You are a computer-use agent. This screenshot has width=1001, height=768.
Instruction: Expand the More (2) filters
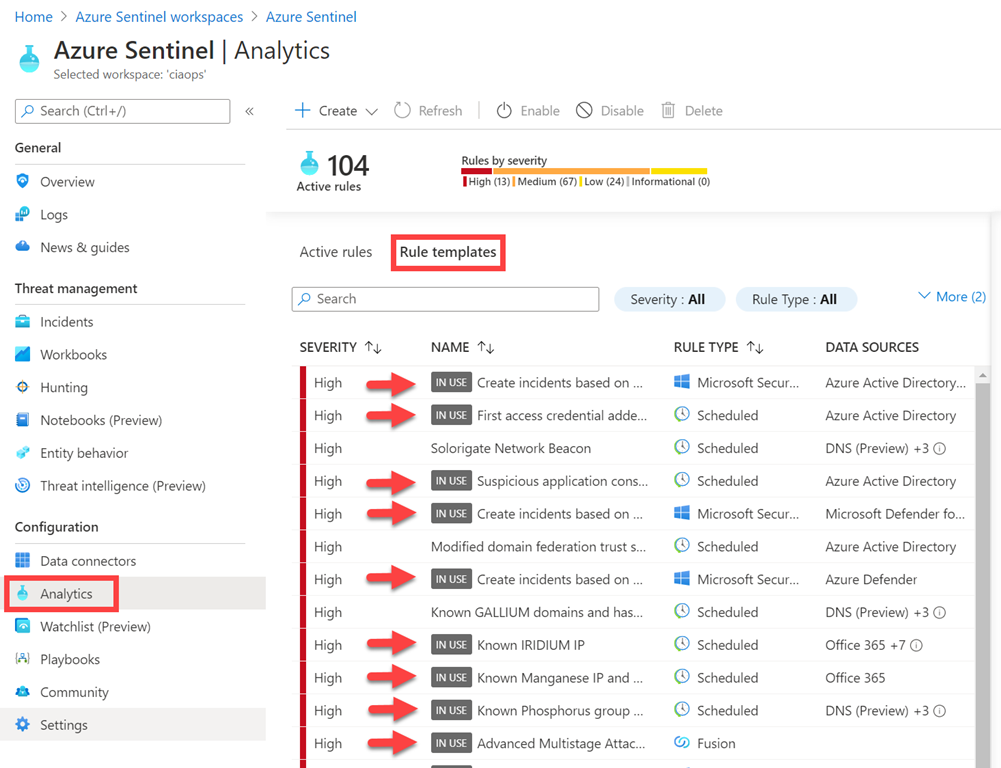tap(951, 297)
